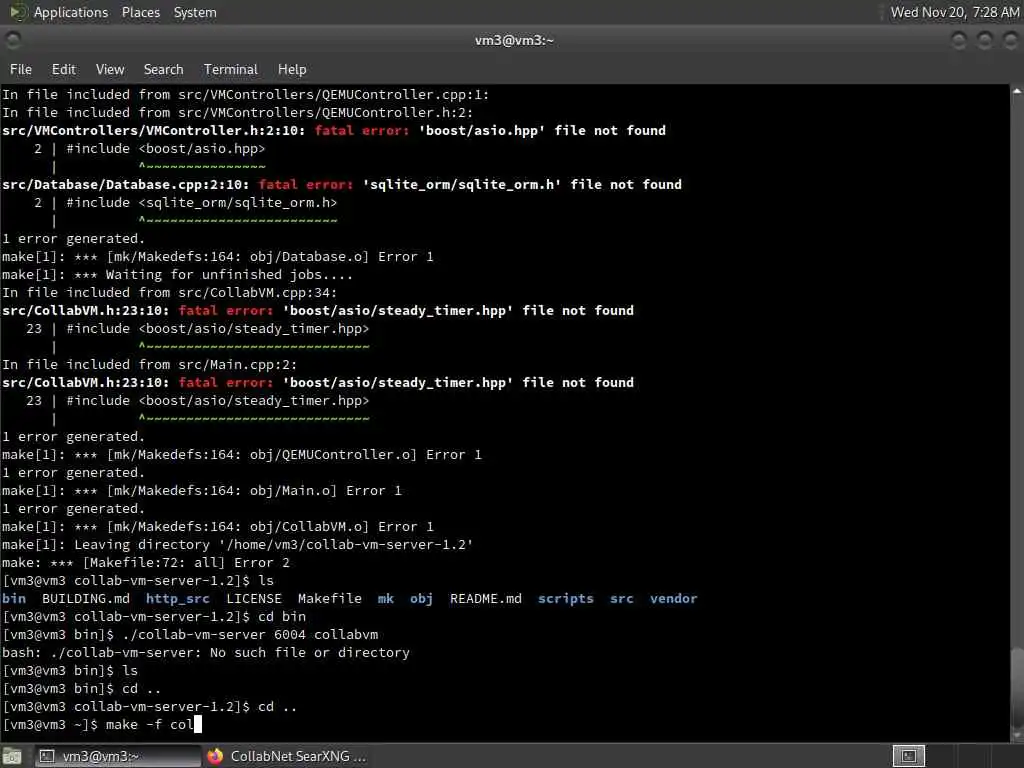Click 'README.md' in the ls output
This screenshot has width=1024, height=768.
click(x=486, y=598)
